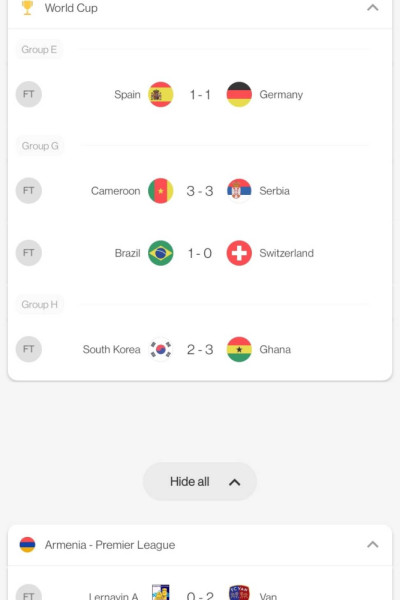The width and height of the screenshot is (400, 600).
Task: Click the Ghana flag icon
Action: pos(239,349)
